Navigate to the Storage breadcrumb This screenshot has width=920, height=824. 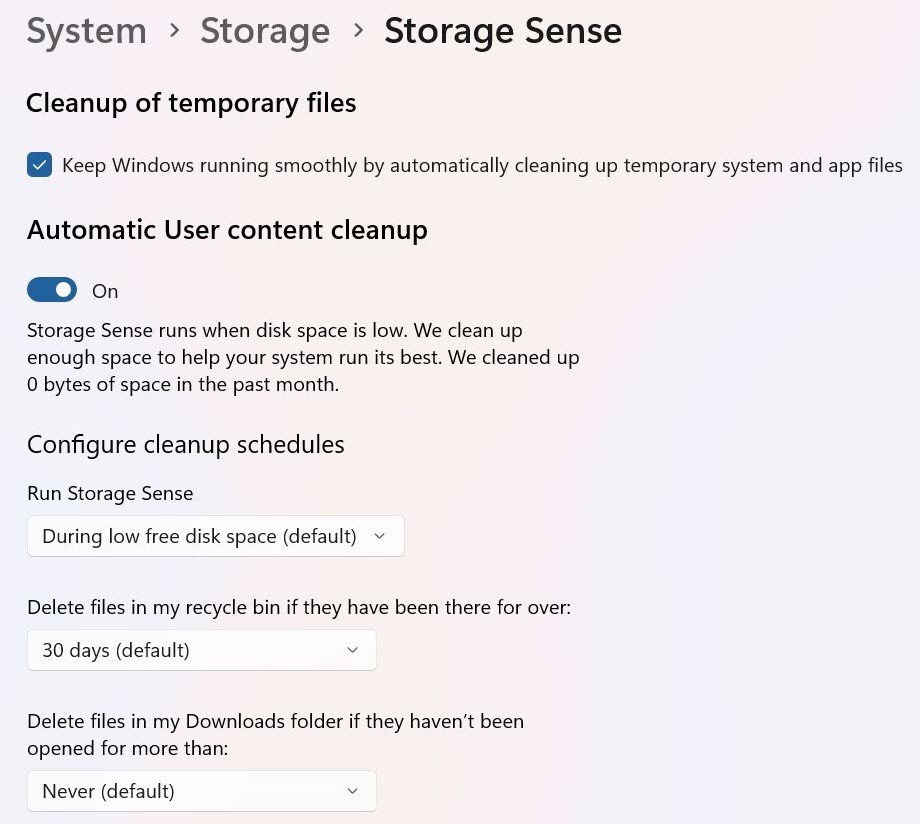[265, 32]
